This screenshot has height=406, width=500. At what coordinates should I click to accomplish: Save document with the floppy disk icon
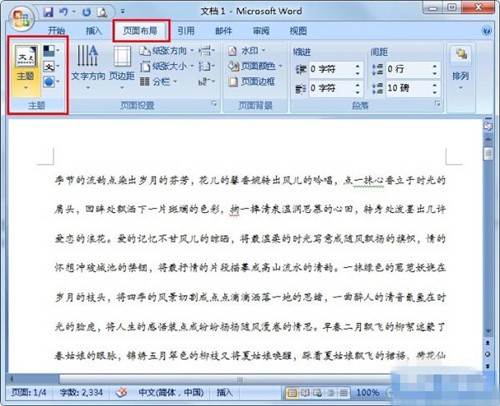click(49, 12)
